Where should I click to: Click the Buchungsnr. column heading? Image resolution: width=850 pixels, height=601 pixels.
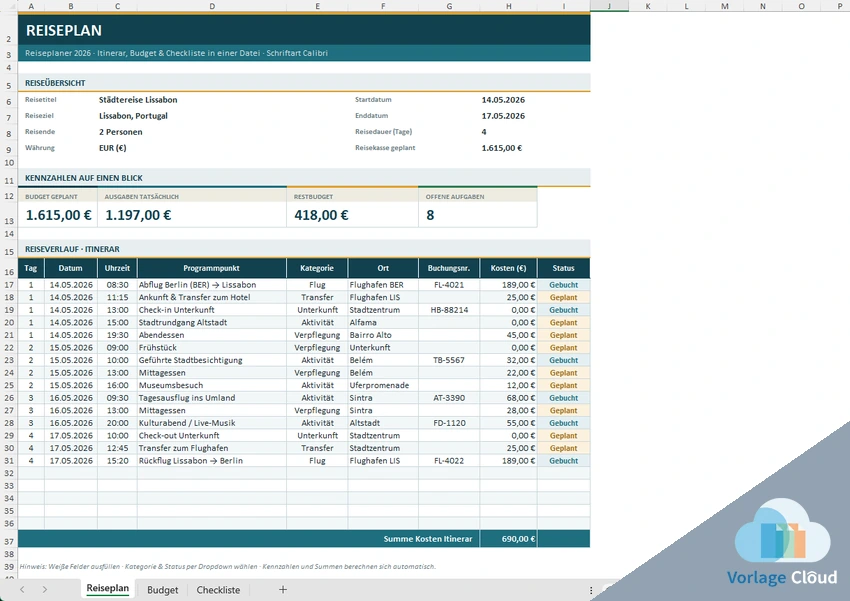(449, 268)
